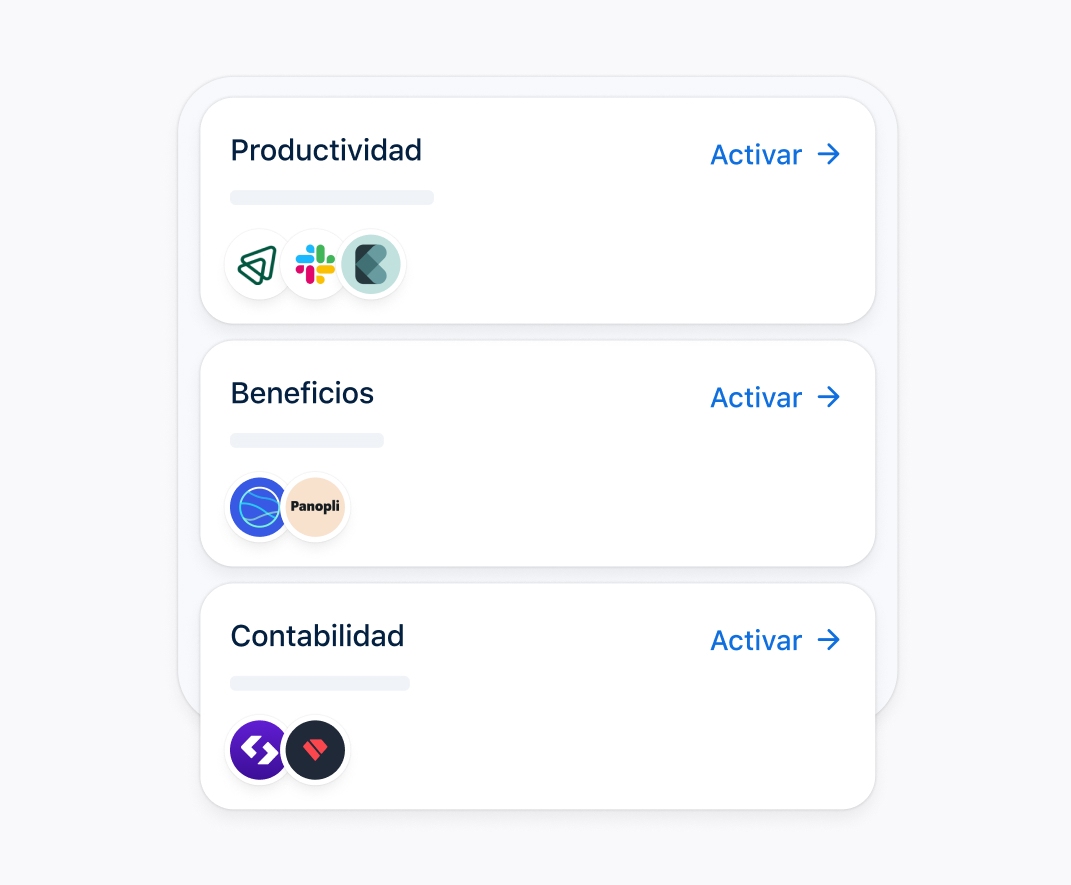This screenshot has height=885, width=1071.
Task: Click the arrow beside Beneficios' Activar
Action: coord(829,397)
